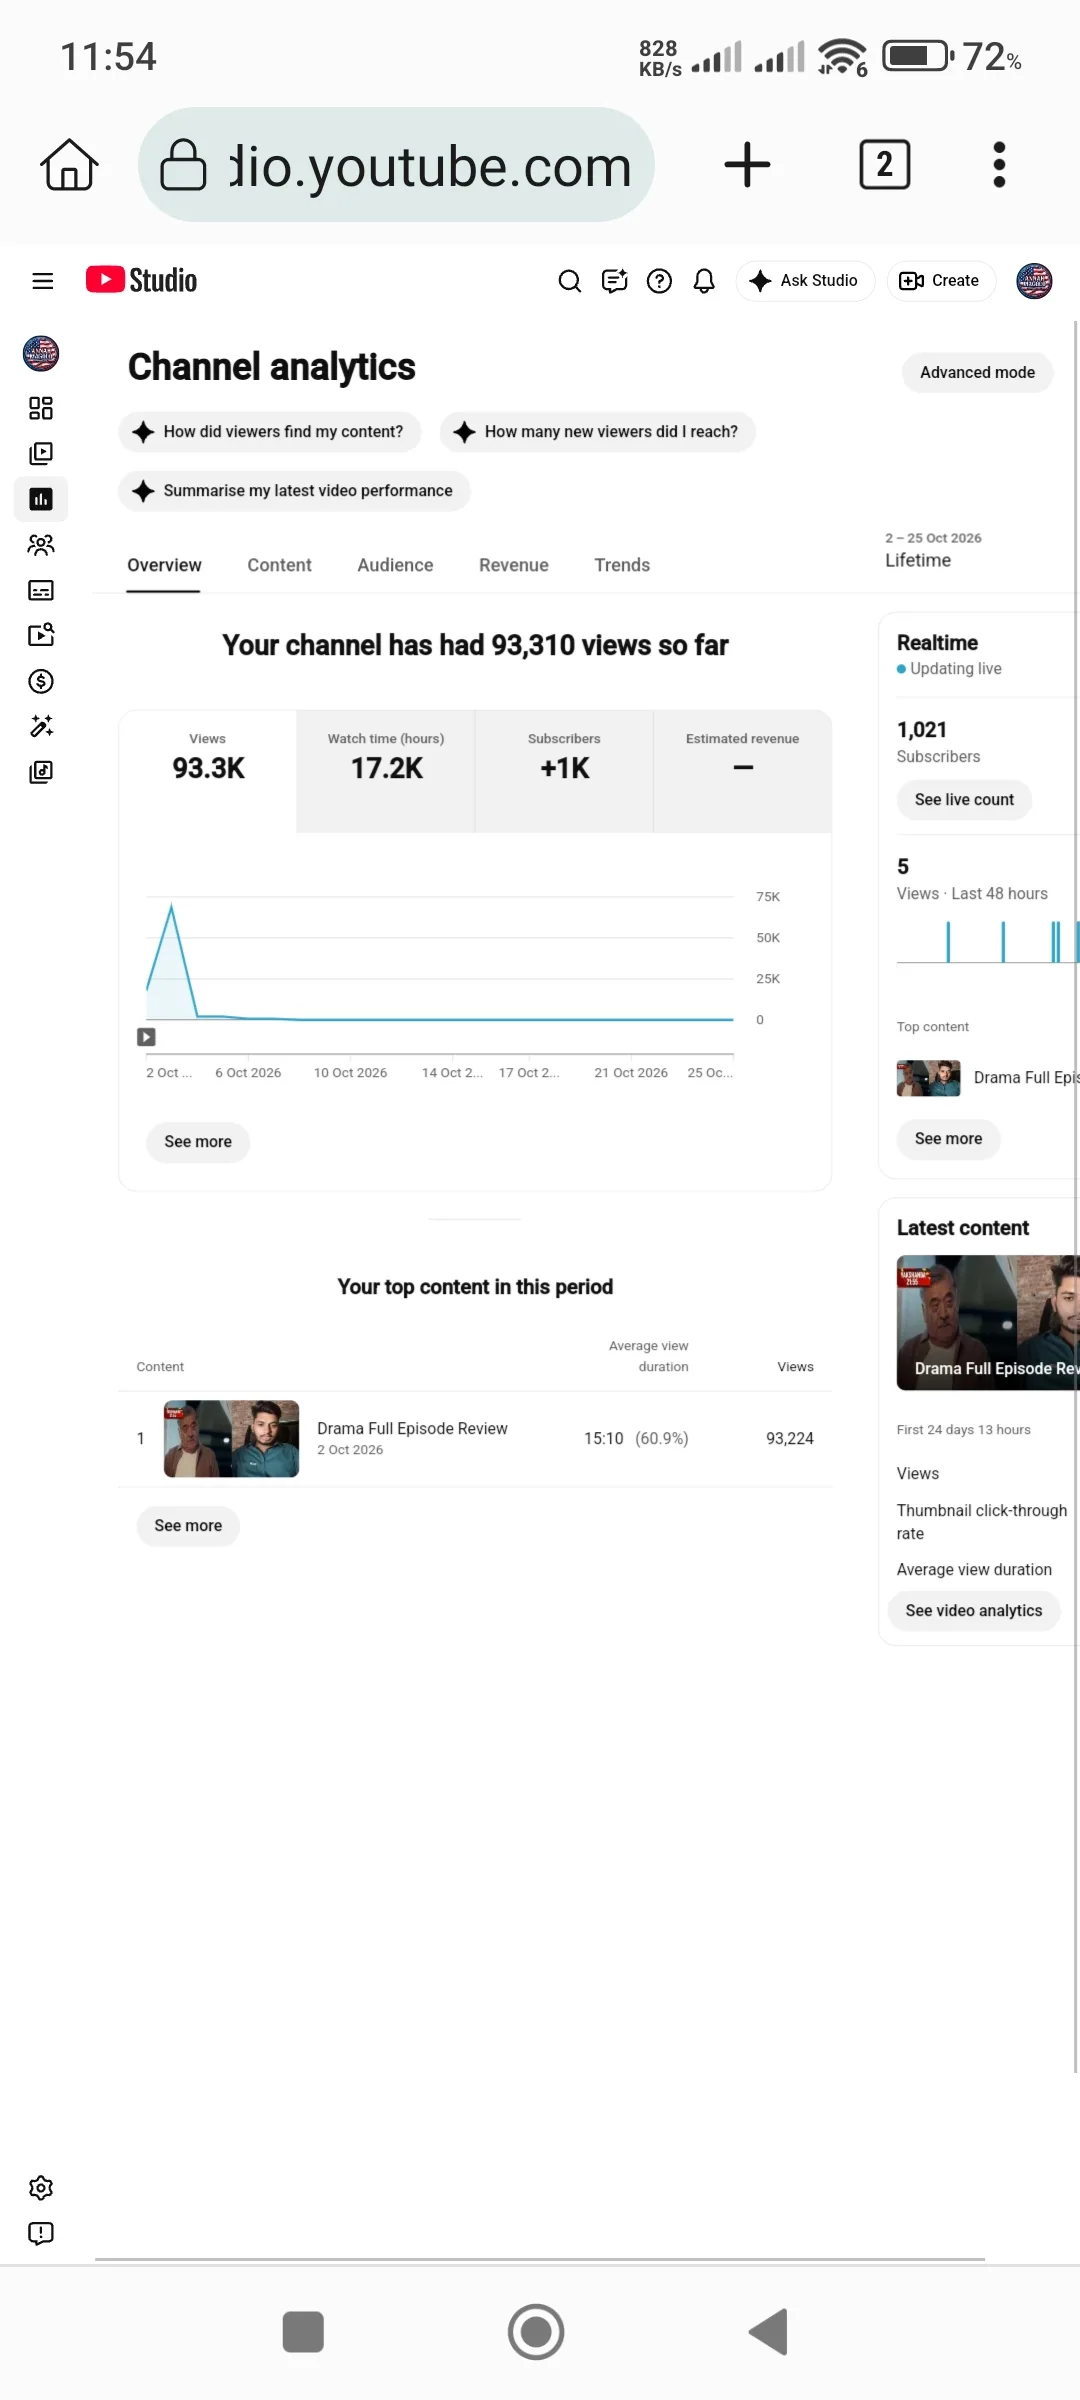This screenshot has height=2400, width=1080.
Task: Open the comments/feedback message icon in header
Action: [x=614, y=281]
